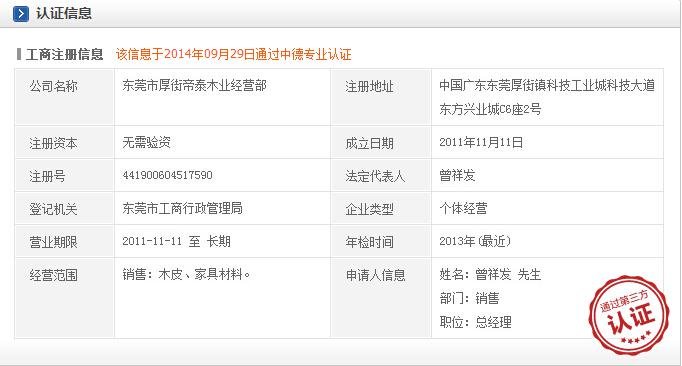Screen dimensions: 682x366
Task: Click the blue arrow icon beside 认证信息
Action: 21,14
